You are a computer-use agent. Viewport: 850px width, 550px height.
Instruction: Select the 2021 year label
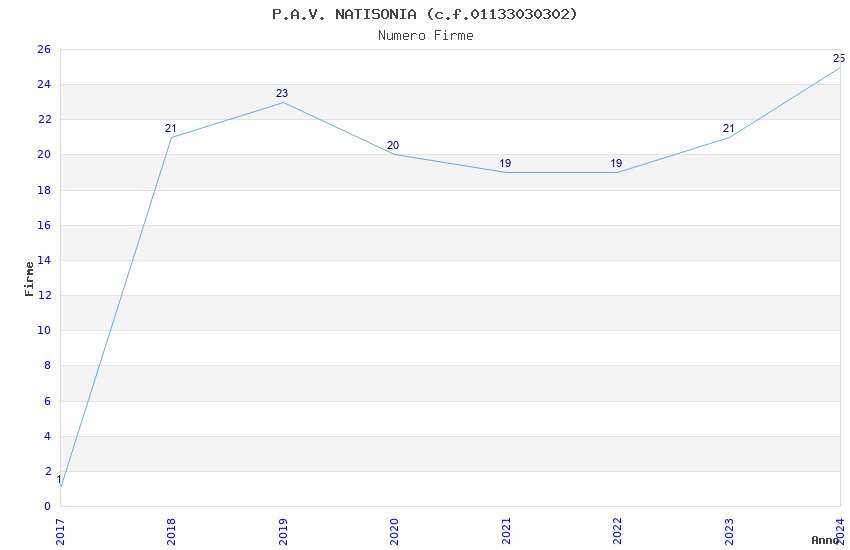(x=506, y=532)
